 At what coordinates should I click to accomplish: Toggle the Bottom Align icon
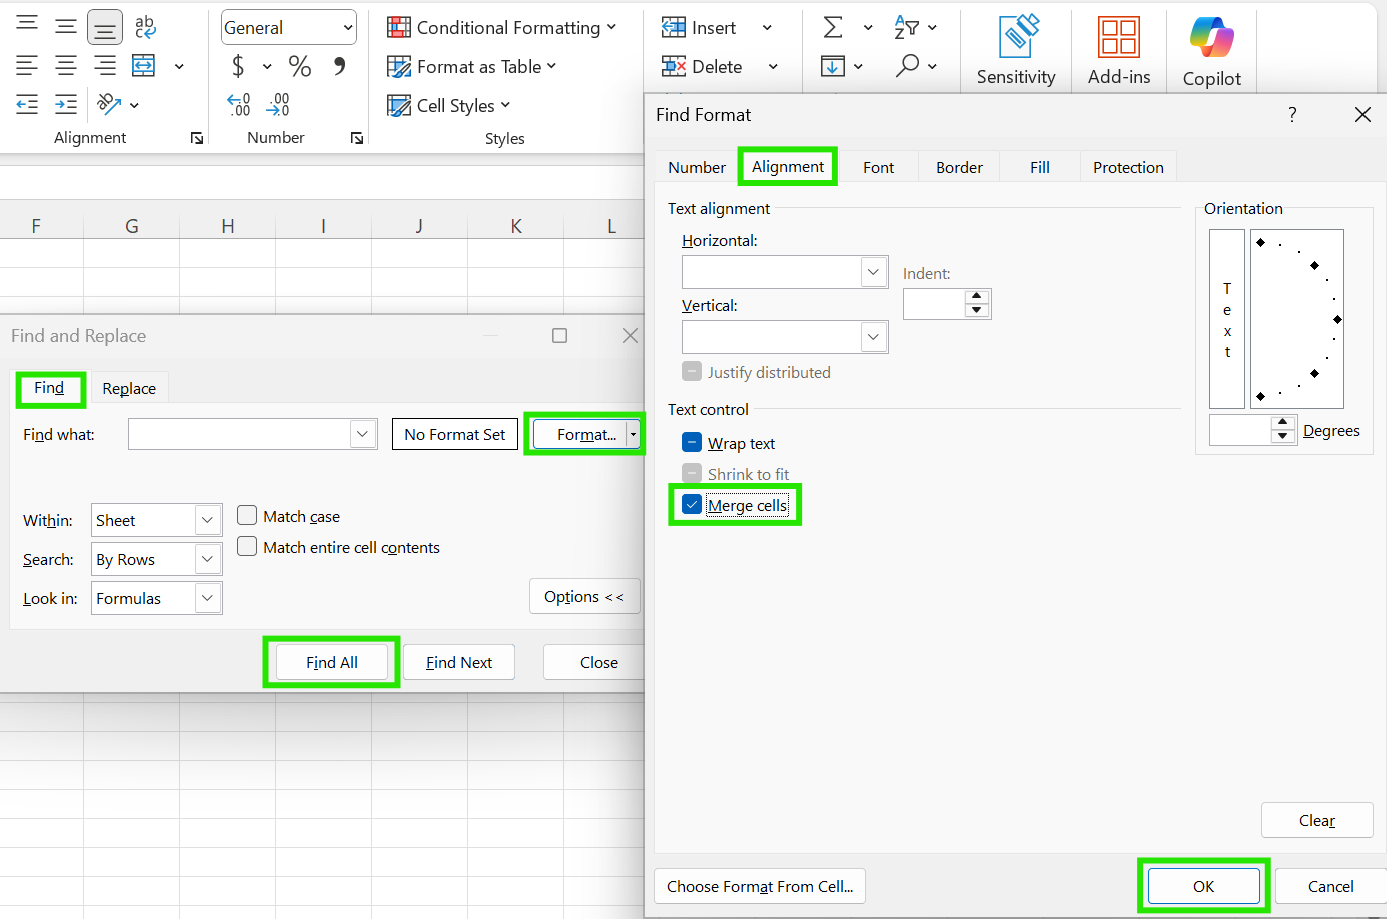[105, 27]
